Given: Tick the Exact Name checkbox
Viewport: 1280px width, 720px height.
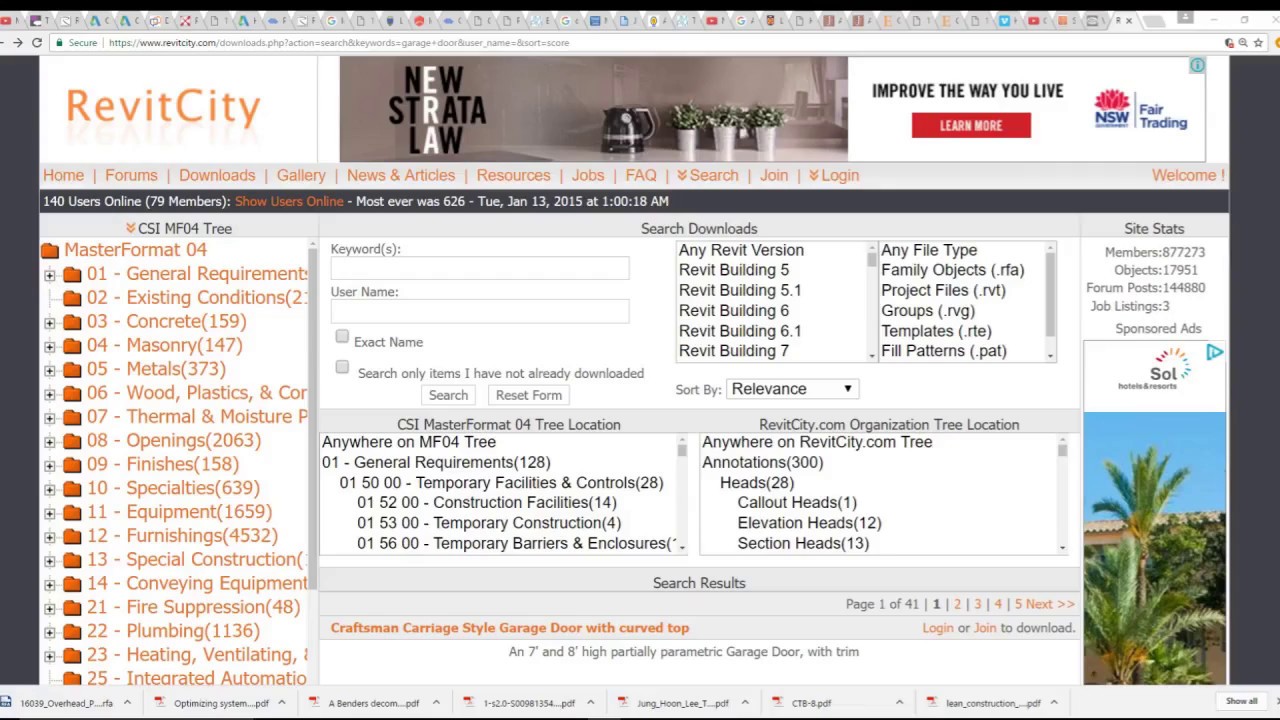Looking at the screenshot, I should point(342,337).
